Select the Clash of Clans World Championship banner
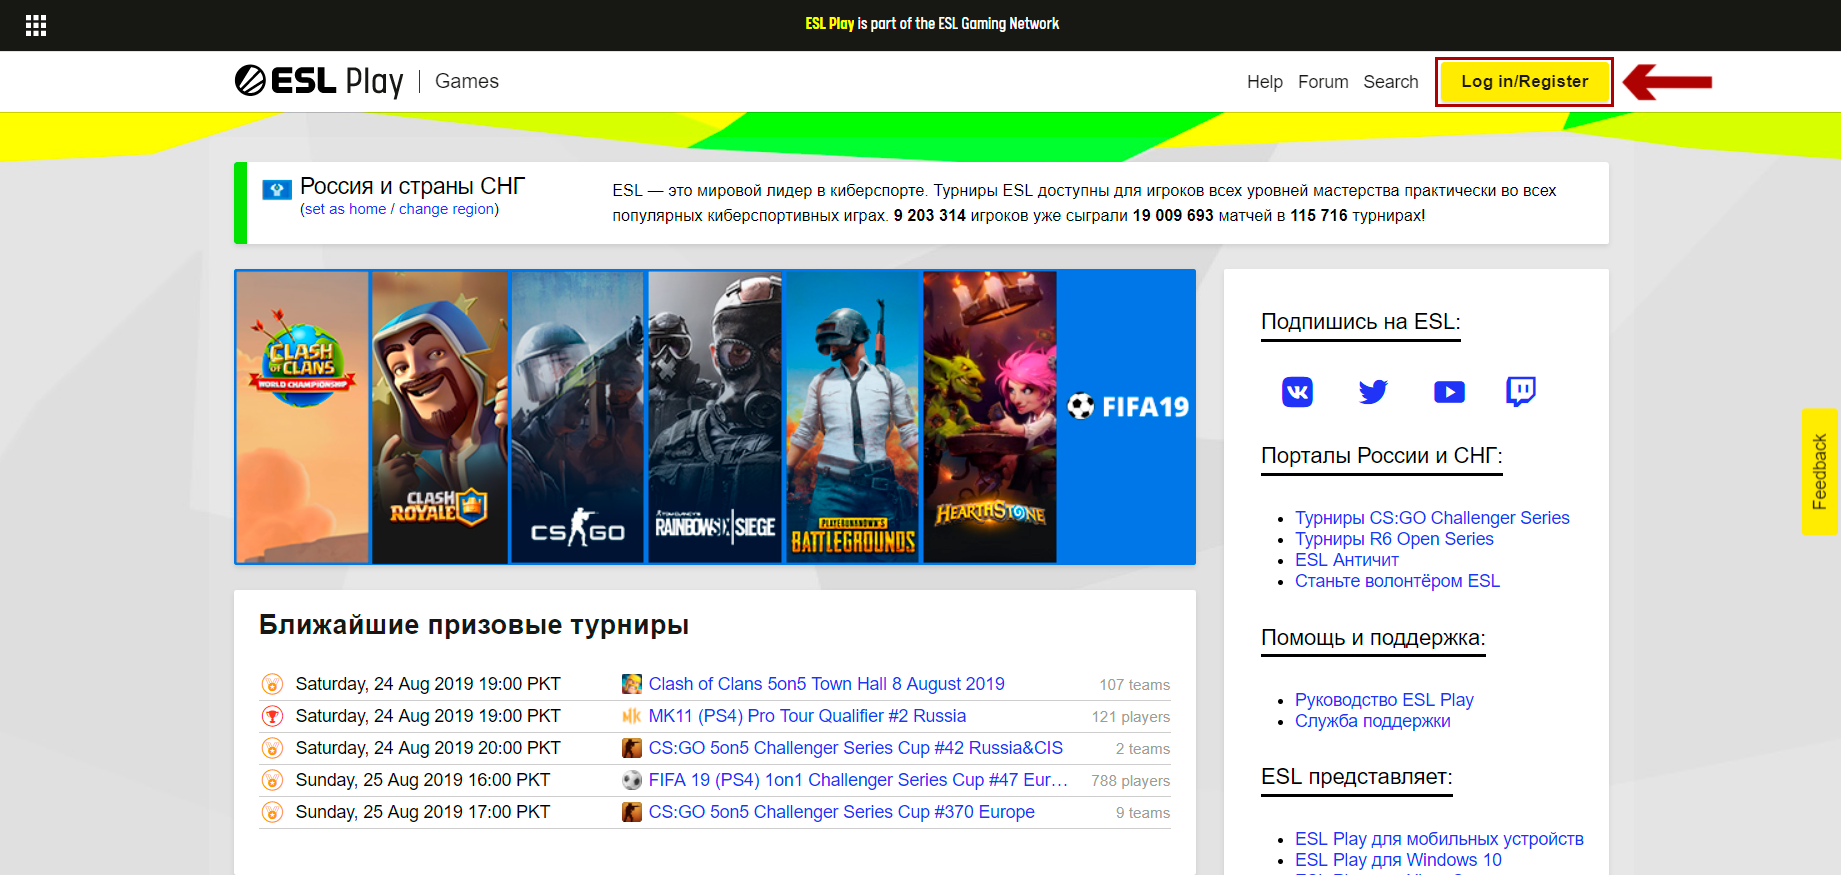 [303, 417]
